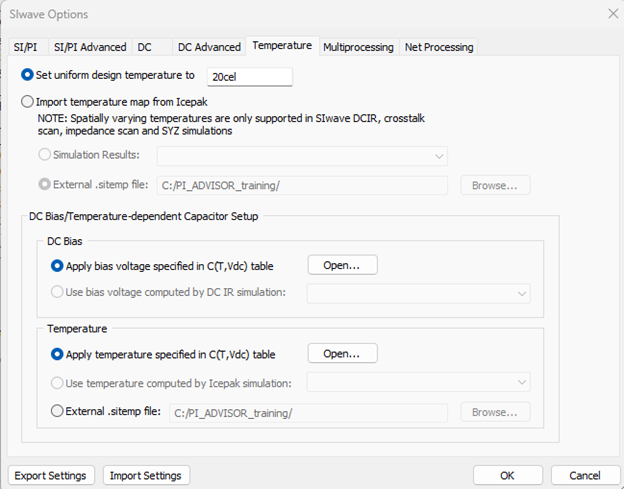Click Open button in DC Bias section
Image resolution: width=624 pixels, height=489 pixels.
[x=342, y=265]
